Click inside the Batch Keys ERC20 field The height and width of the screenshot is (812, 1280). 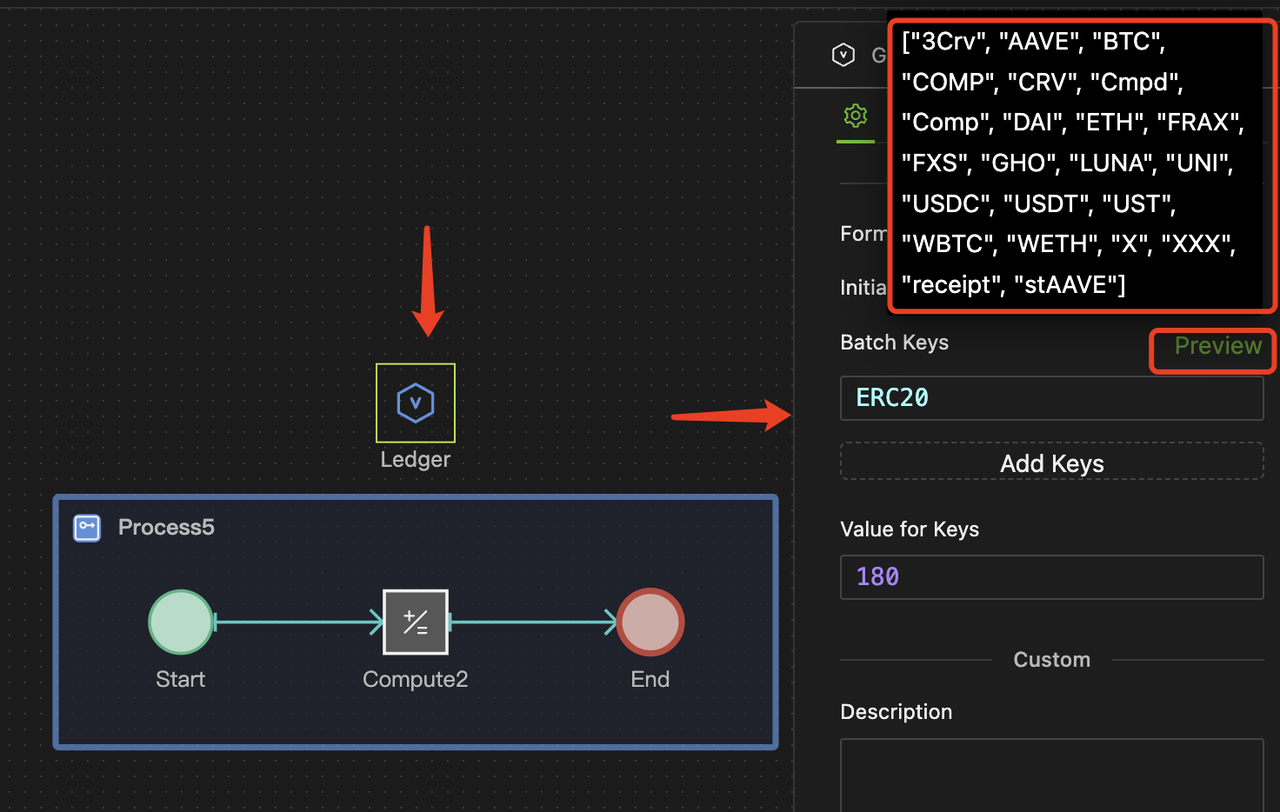[1051, 397]
